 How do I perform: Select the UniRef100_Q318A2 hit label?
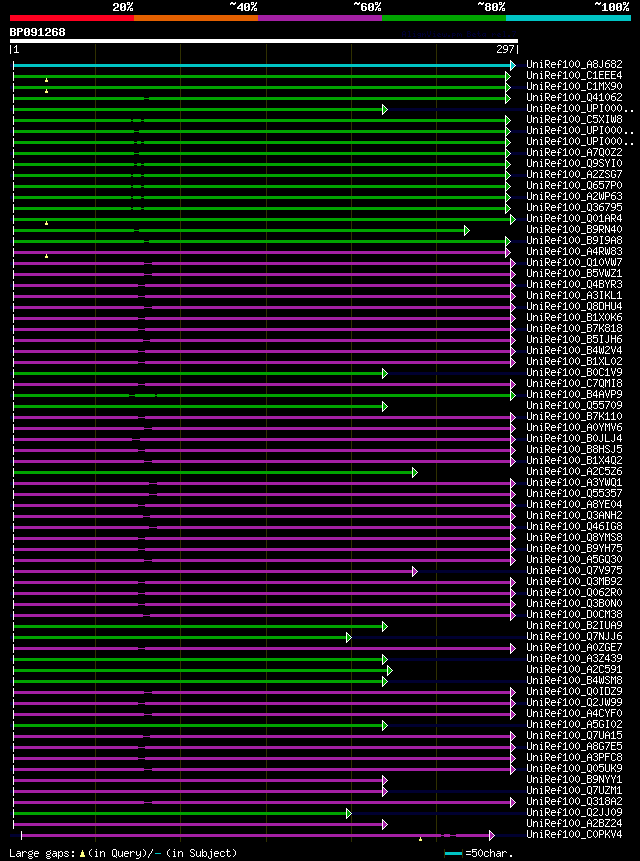click(574, 801)
